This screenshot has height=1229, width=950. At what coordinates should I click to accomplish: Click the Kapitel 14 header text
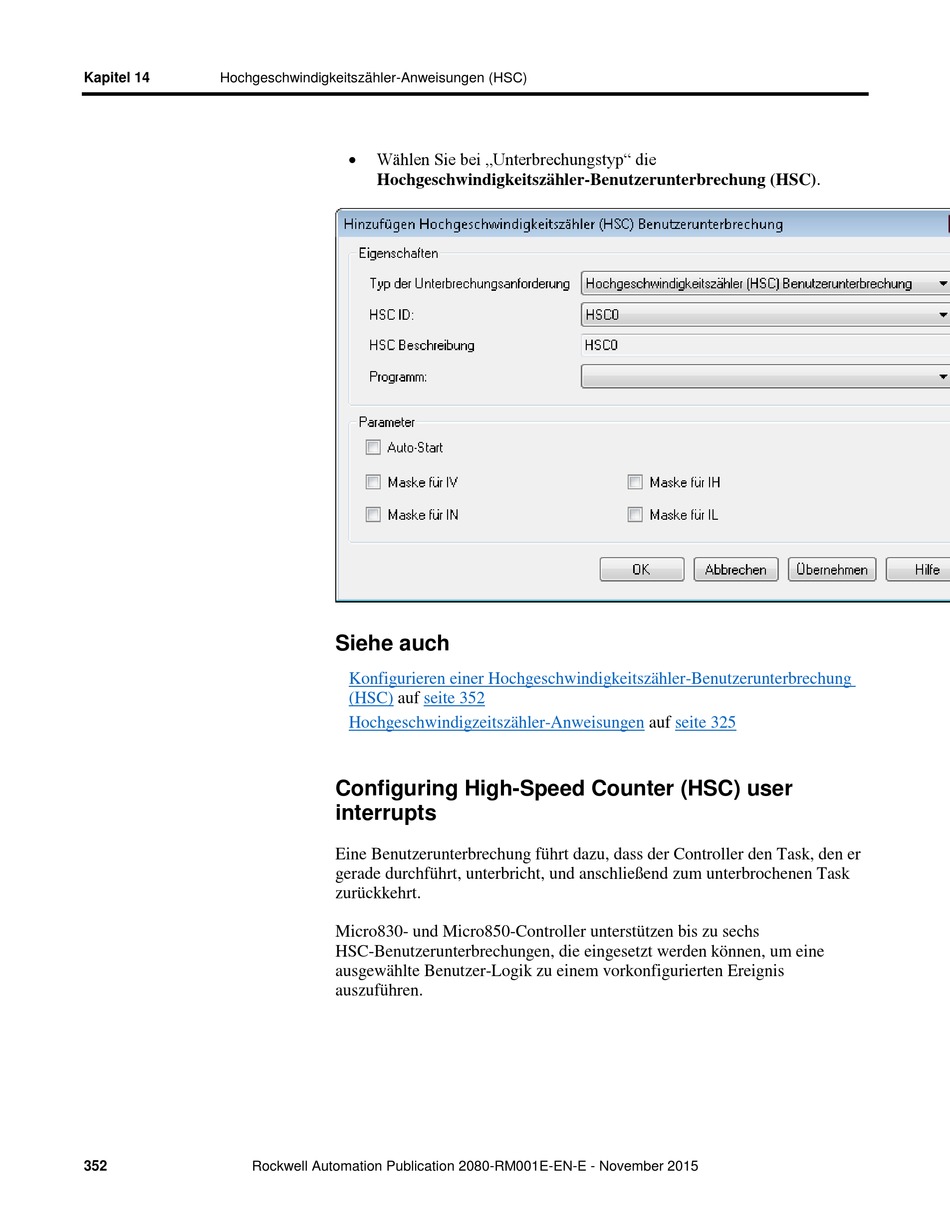tap(117, 77)
